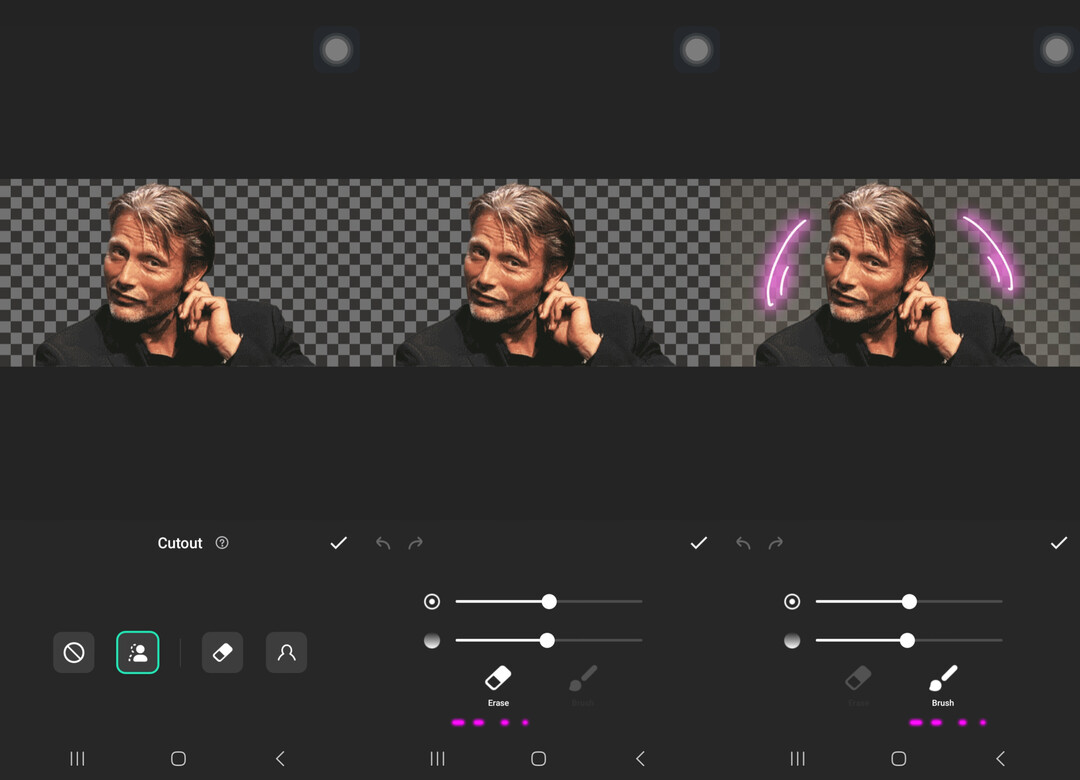
Task: Confirm with the checkmark next to Cutout title
Action: 338,543
